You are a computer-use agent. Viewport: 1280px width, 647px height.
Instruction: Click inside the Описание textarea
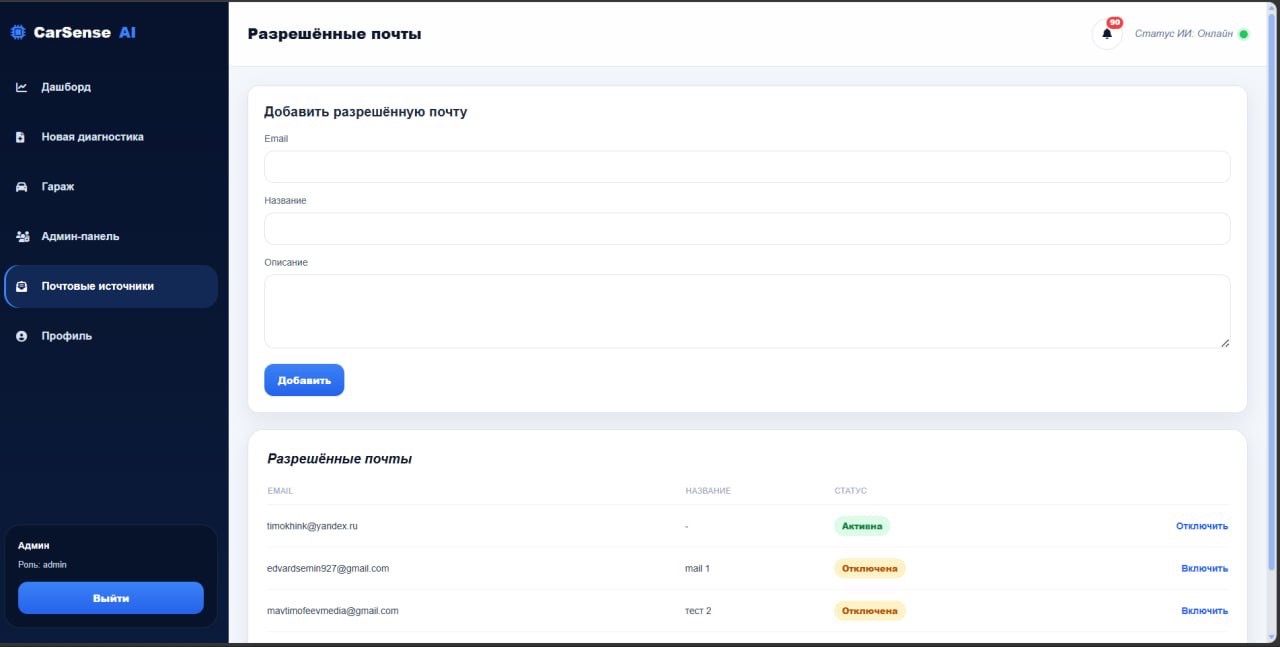747,311
